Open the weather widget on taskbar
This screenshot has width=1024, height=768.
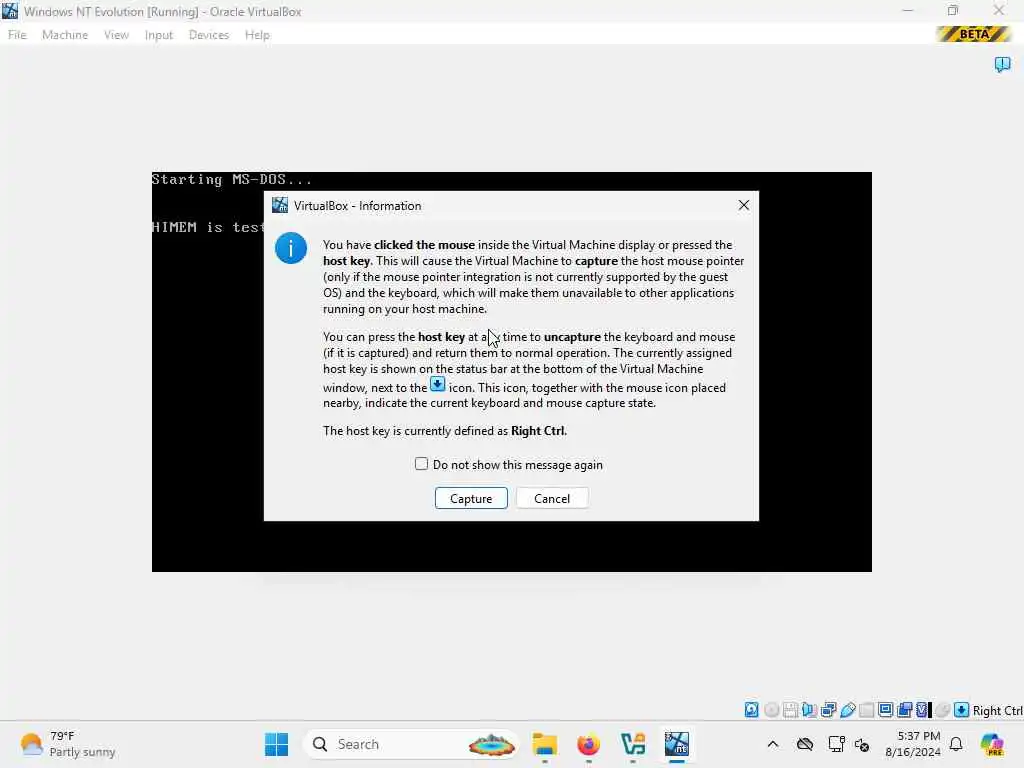68,744
